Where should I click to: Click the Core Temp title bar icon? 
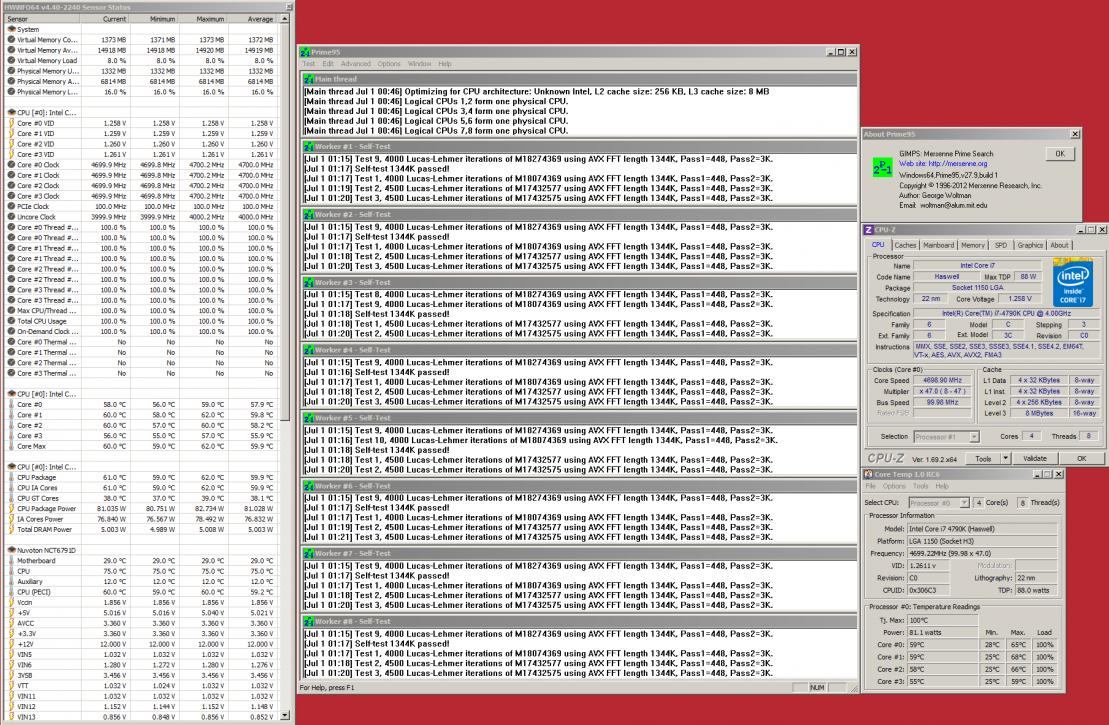pos(869,475)
